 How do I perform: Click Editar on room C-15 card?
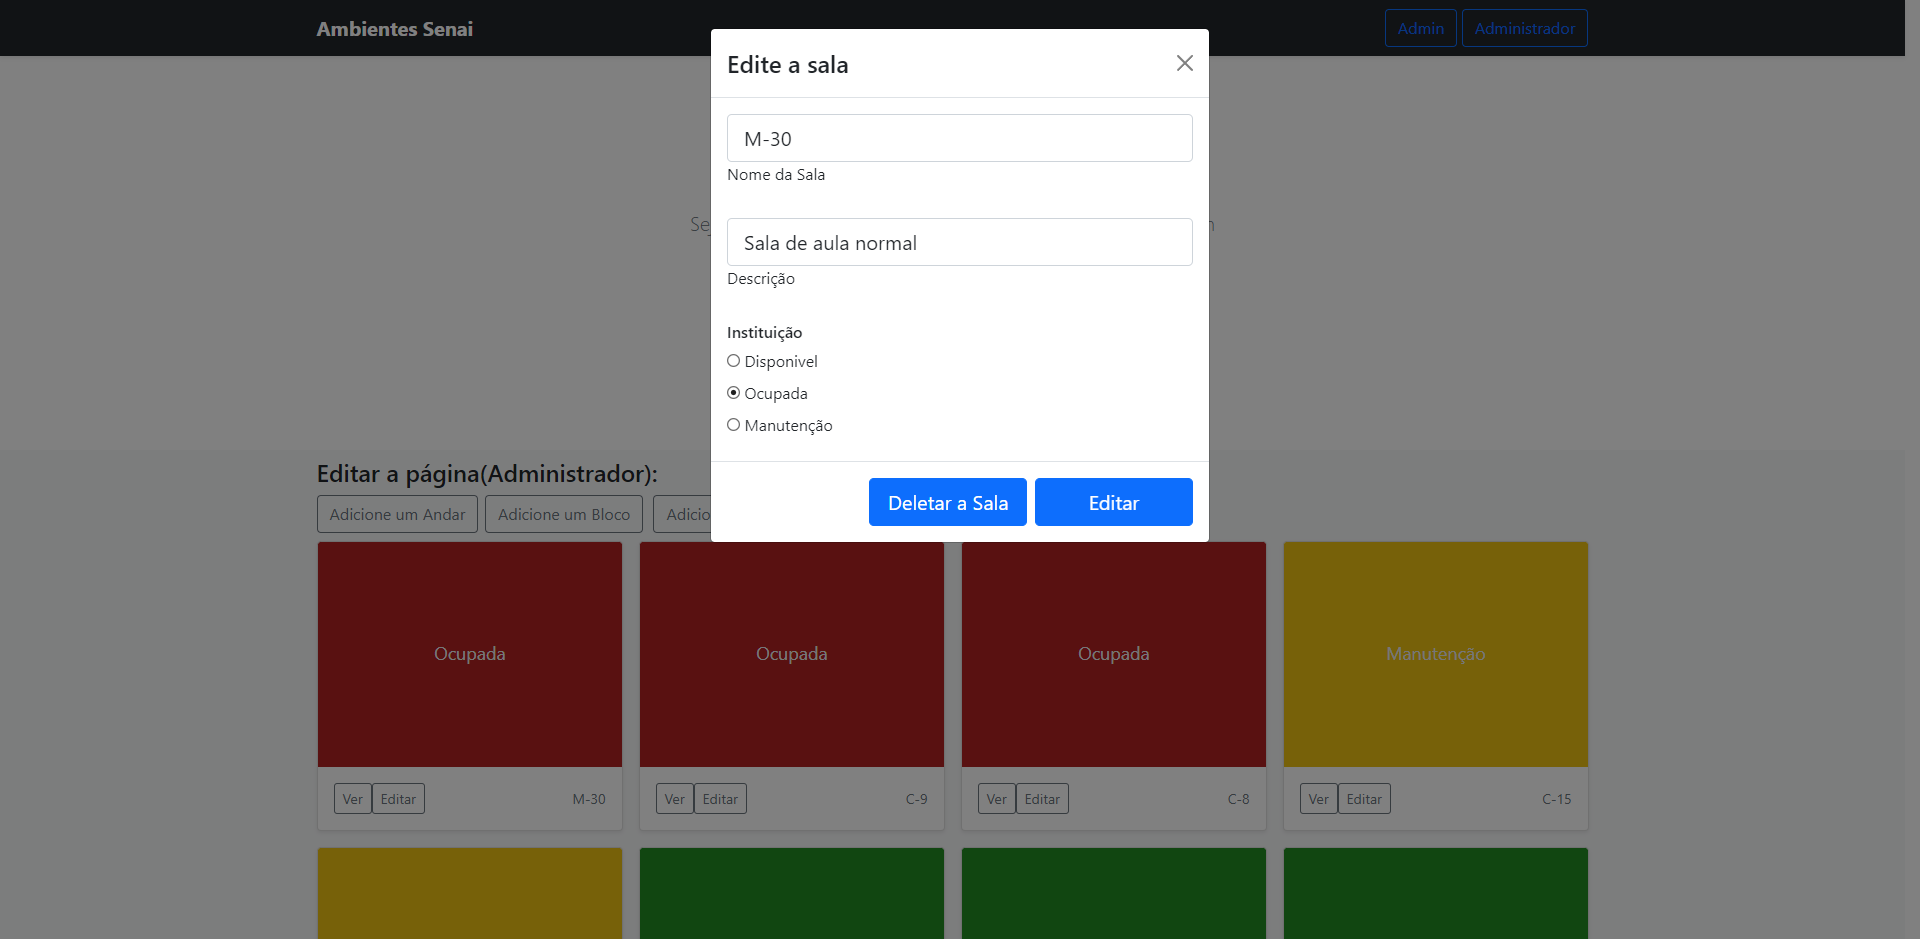[1364, 799]
